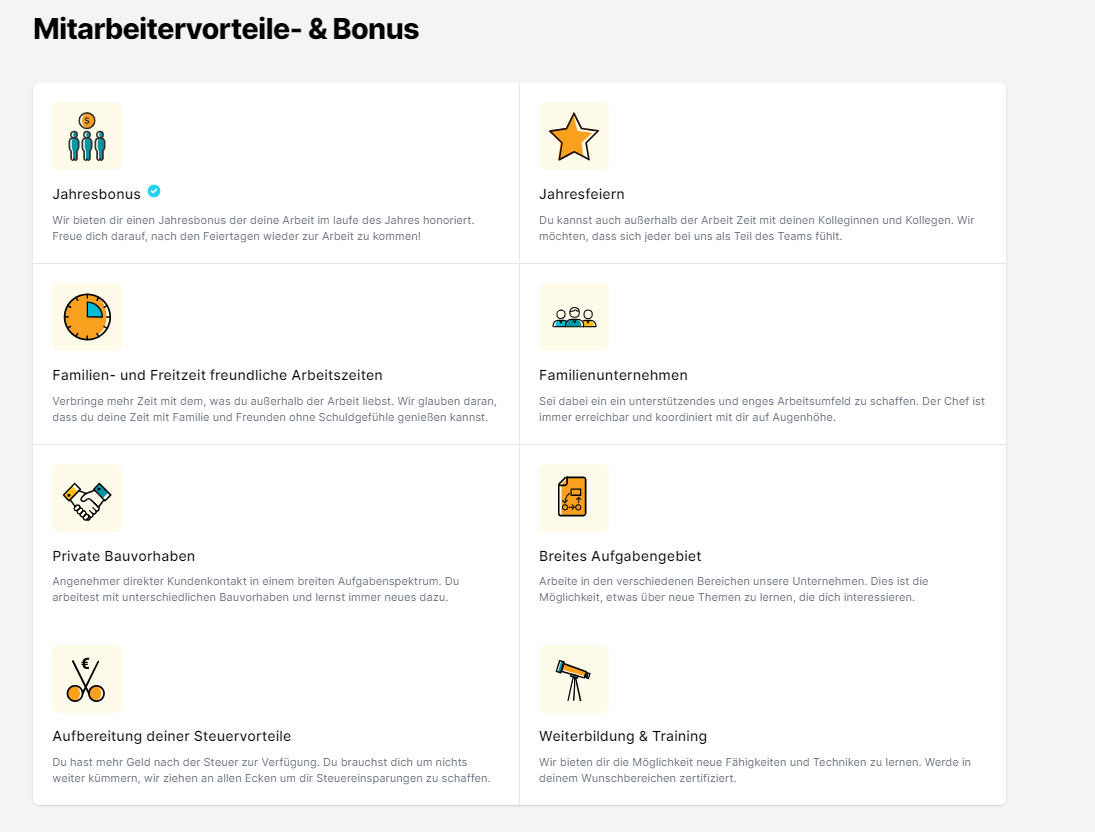
Task: Click the orange star Jahresfeiern icon
Action: click(x=574, y=136)
